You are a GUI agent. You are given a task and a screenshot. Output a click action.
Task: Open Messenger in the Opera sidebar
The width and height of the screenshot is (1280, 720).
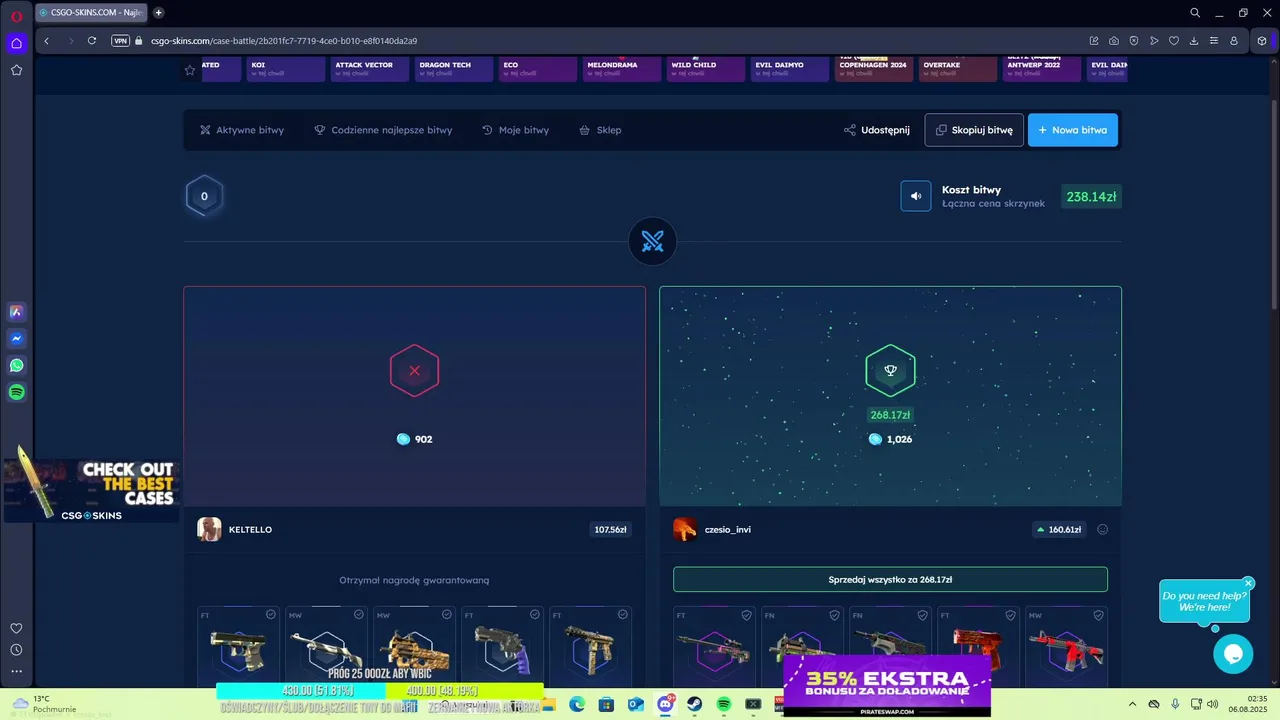click(16, 338)
